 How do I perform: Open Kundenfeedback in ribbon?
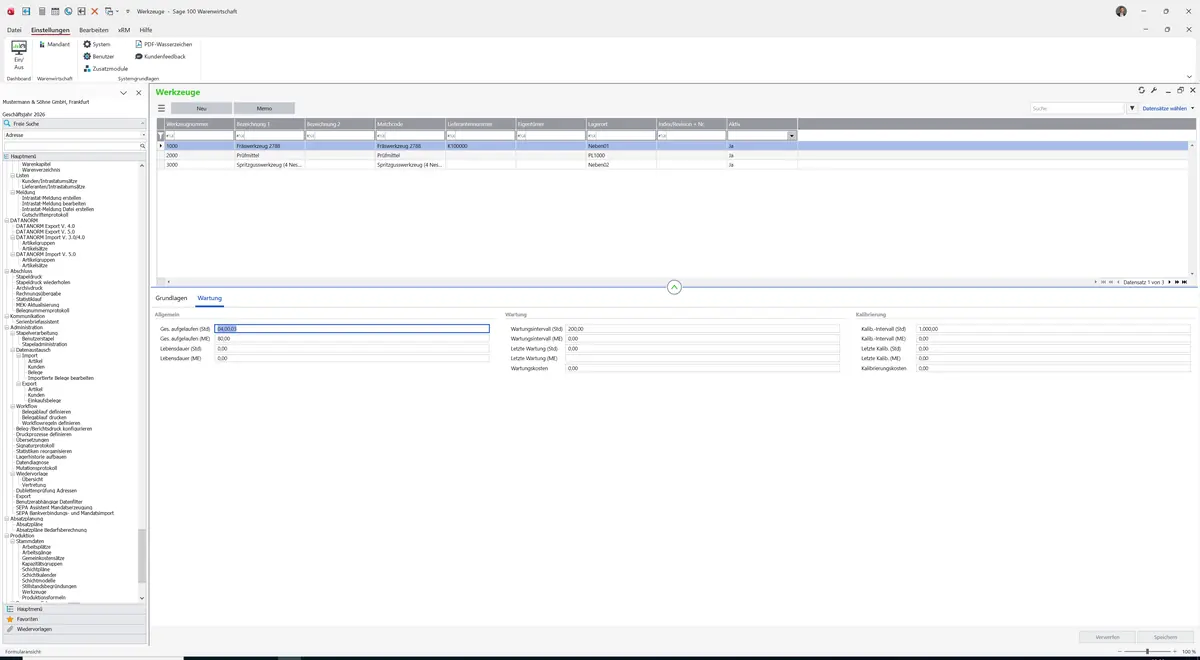point(160,56)
